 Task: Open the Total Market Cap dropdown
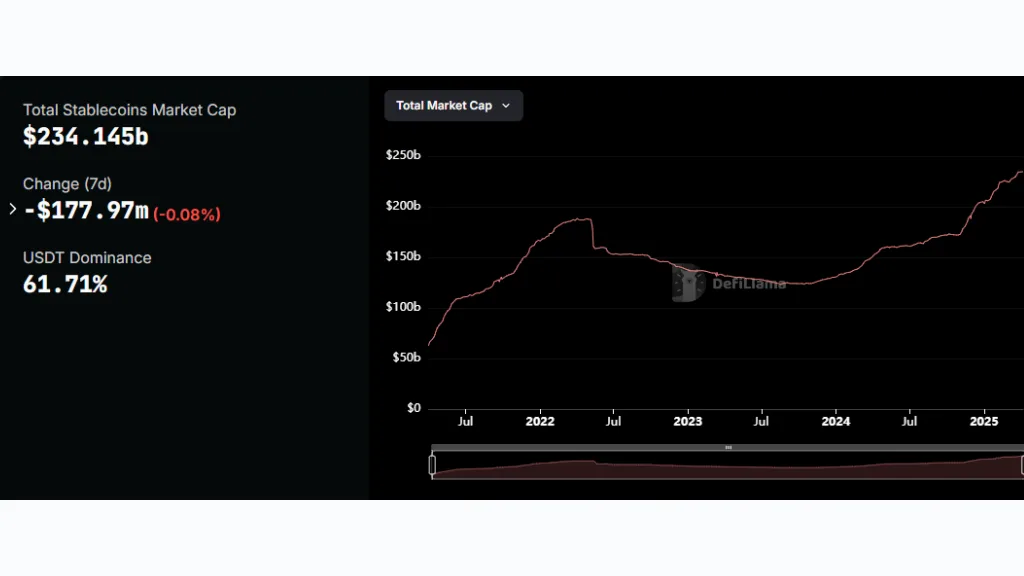pyautogui.click(x=444, y=105)
